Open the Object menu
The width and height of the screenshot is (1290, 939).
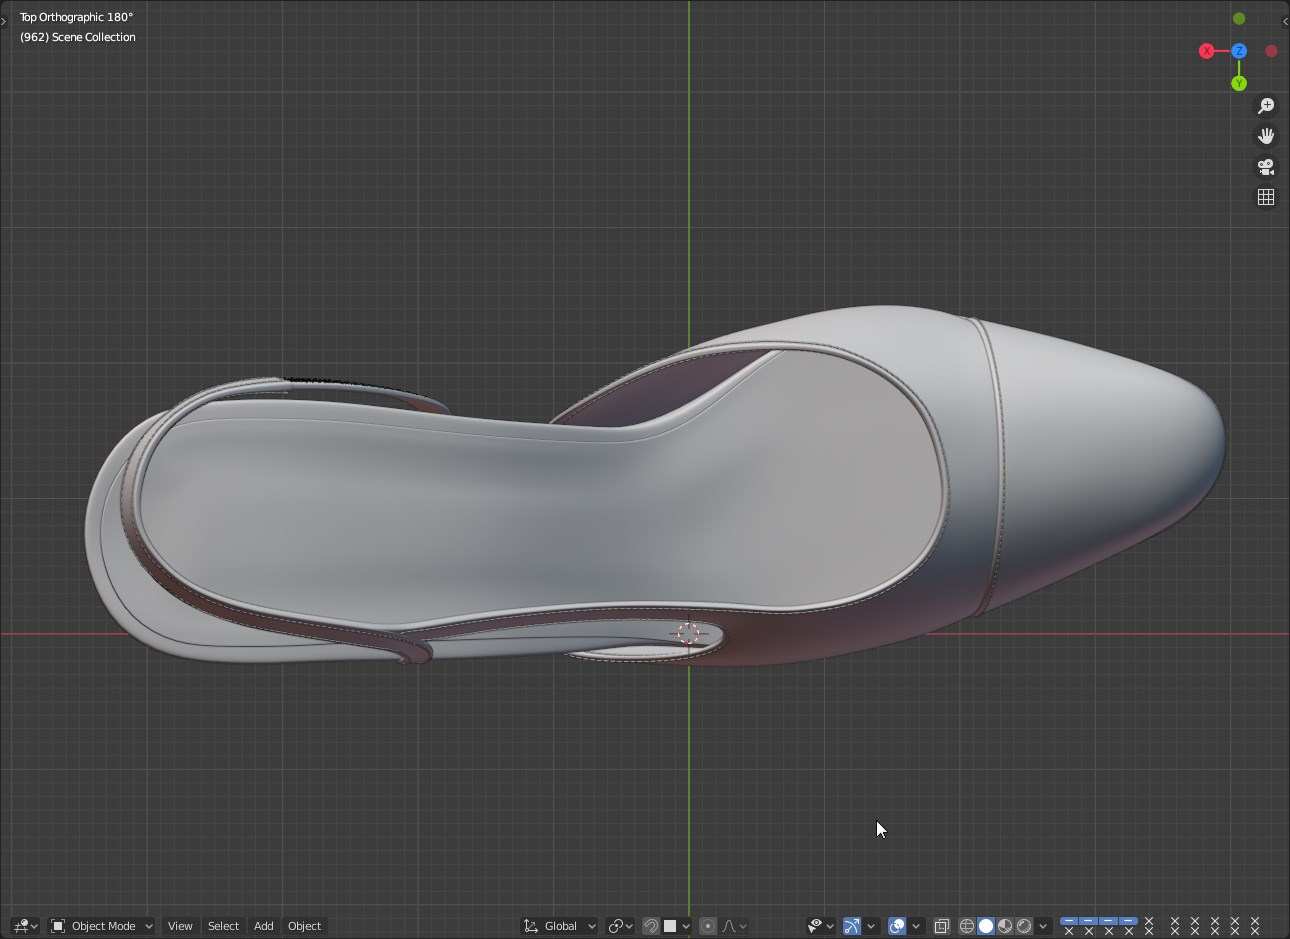coord(304,926)
